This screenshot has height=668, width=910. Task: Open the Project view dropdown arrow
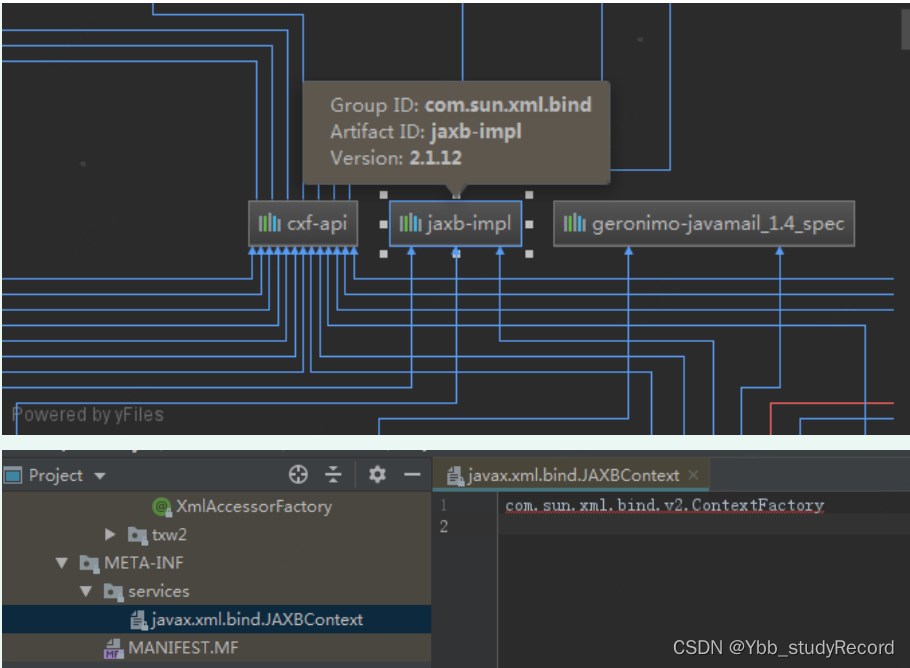pyautogui.click(x=100, y=476)
